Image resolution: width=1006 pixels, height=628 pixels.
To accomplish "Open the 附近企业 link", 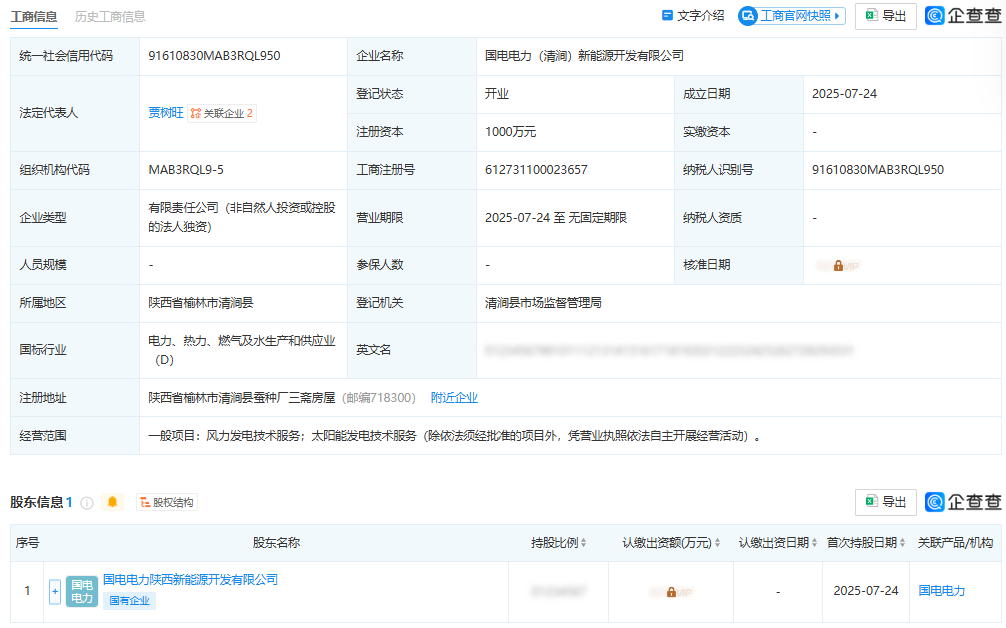I will coord(456,397).
